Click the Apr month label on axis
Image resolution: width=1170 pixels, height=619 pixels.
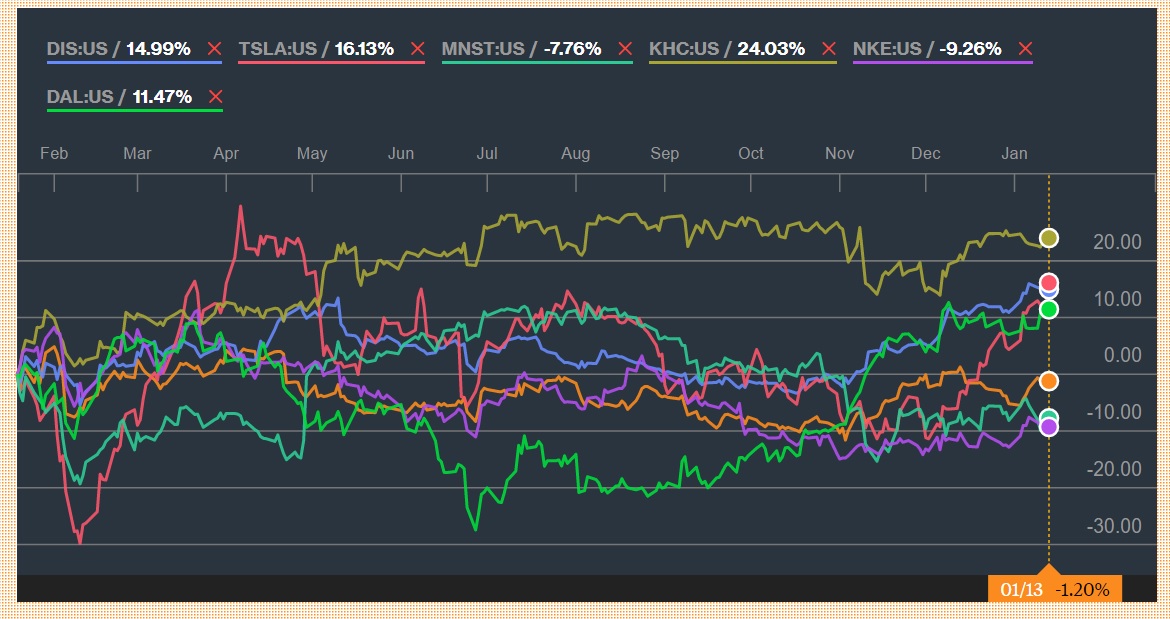[226, 154]
